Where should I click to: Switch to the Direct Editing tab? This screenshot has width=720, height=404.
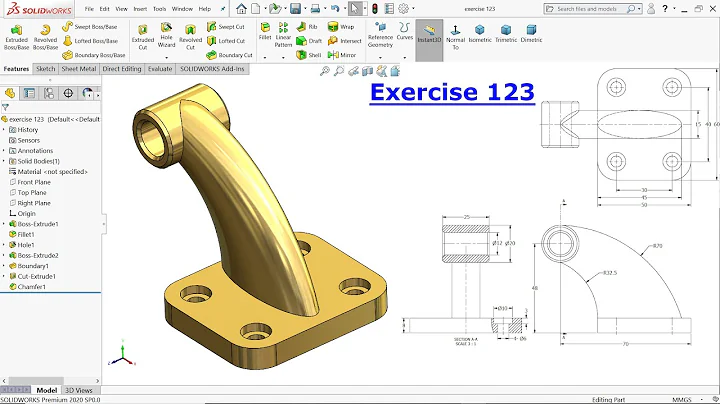(122, 69)
